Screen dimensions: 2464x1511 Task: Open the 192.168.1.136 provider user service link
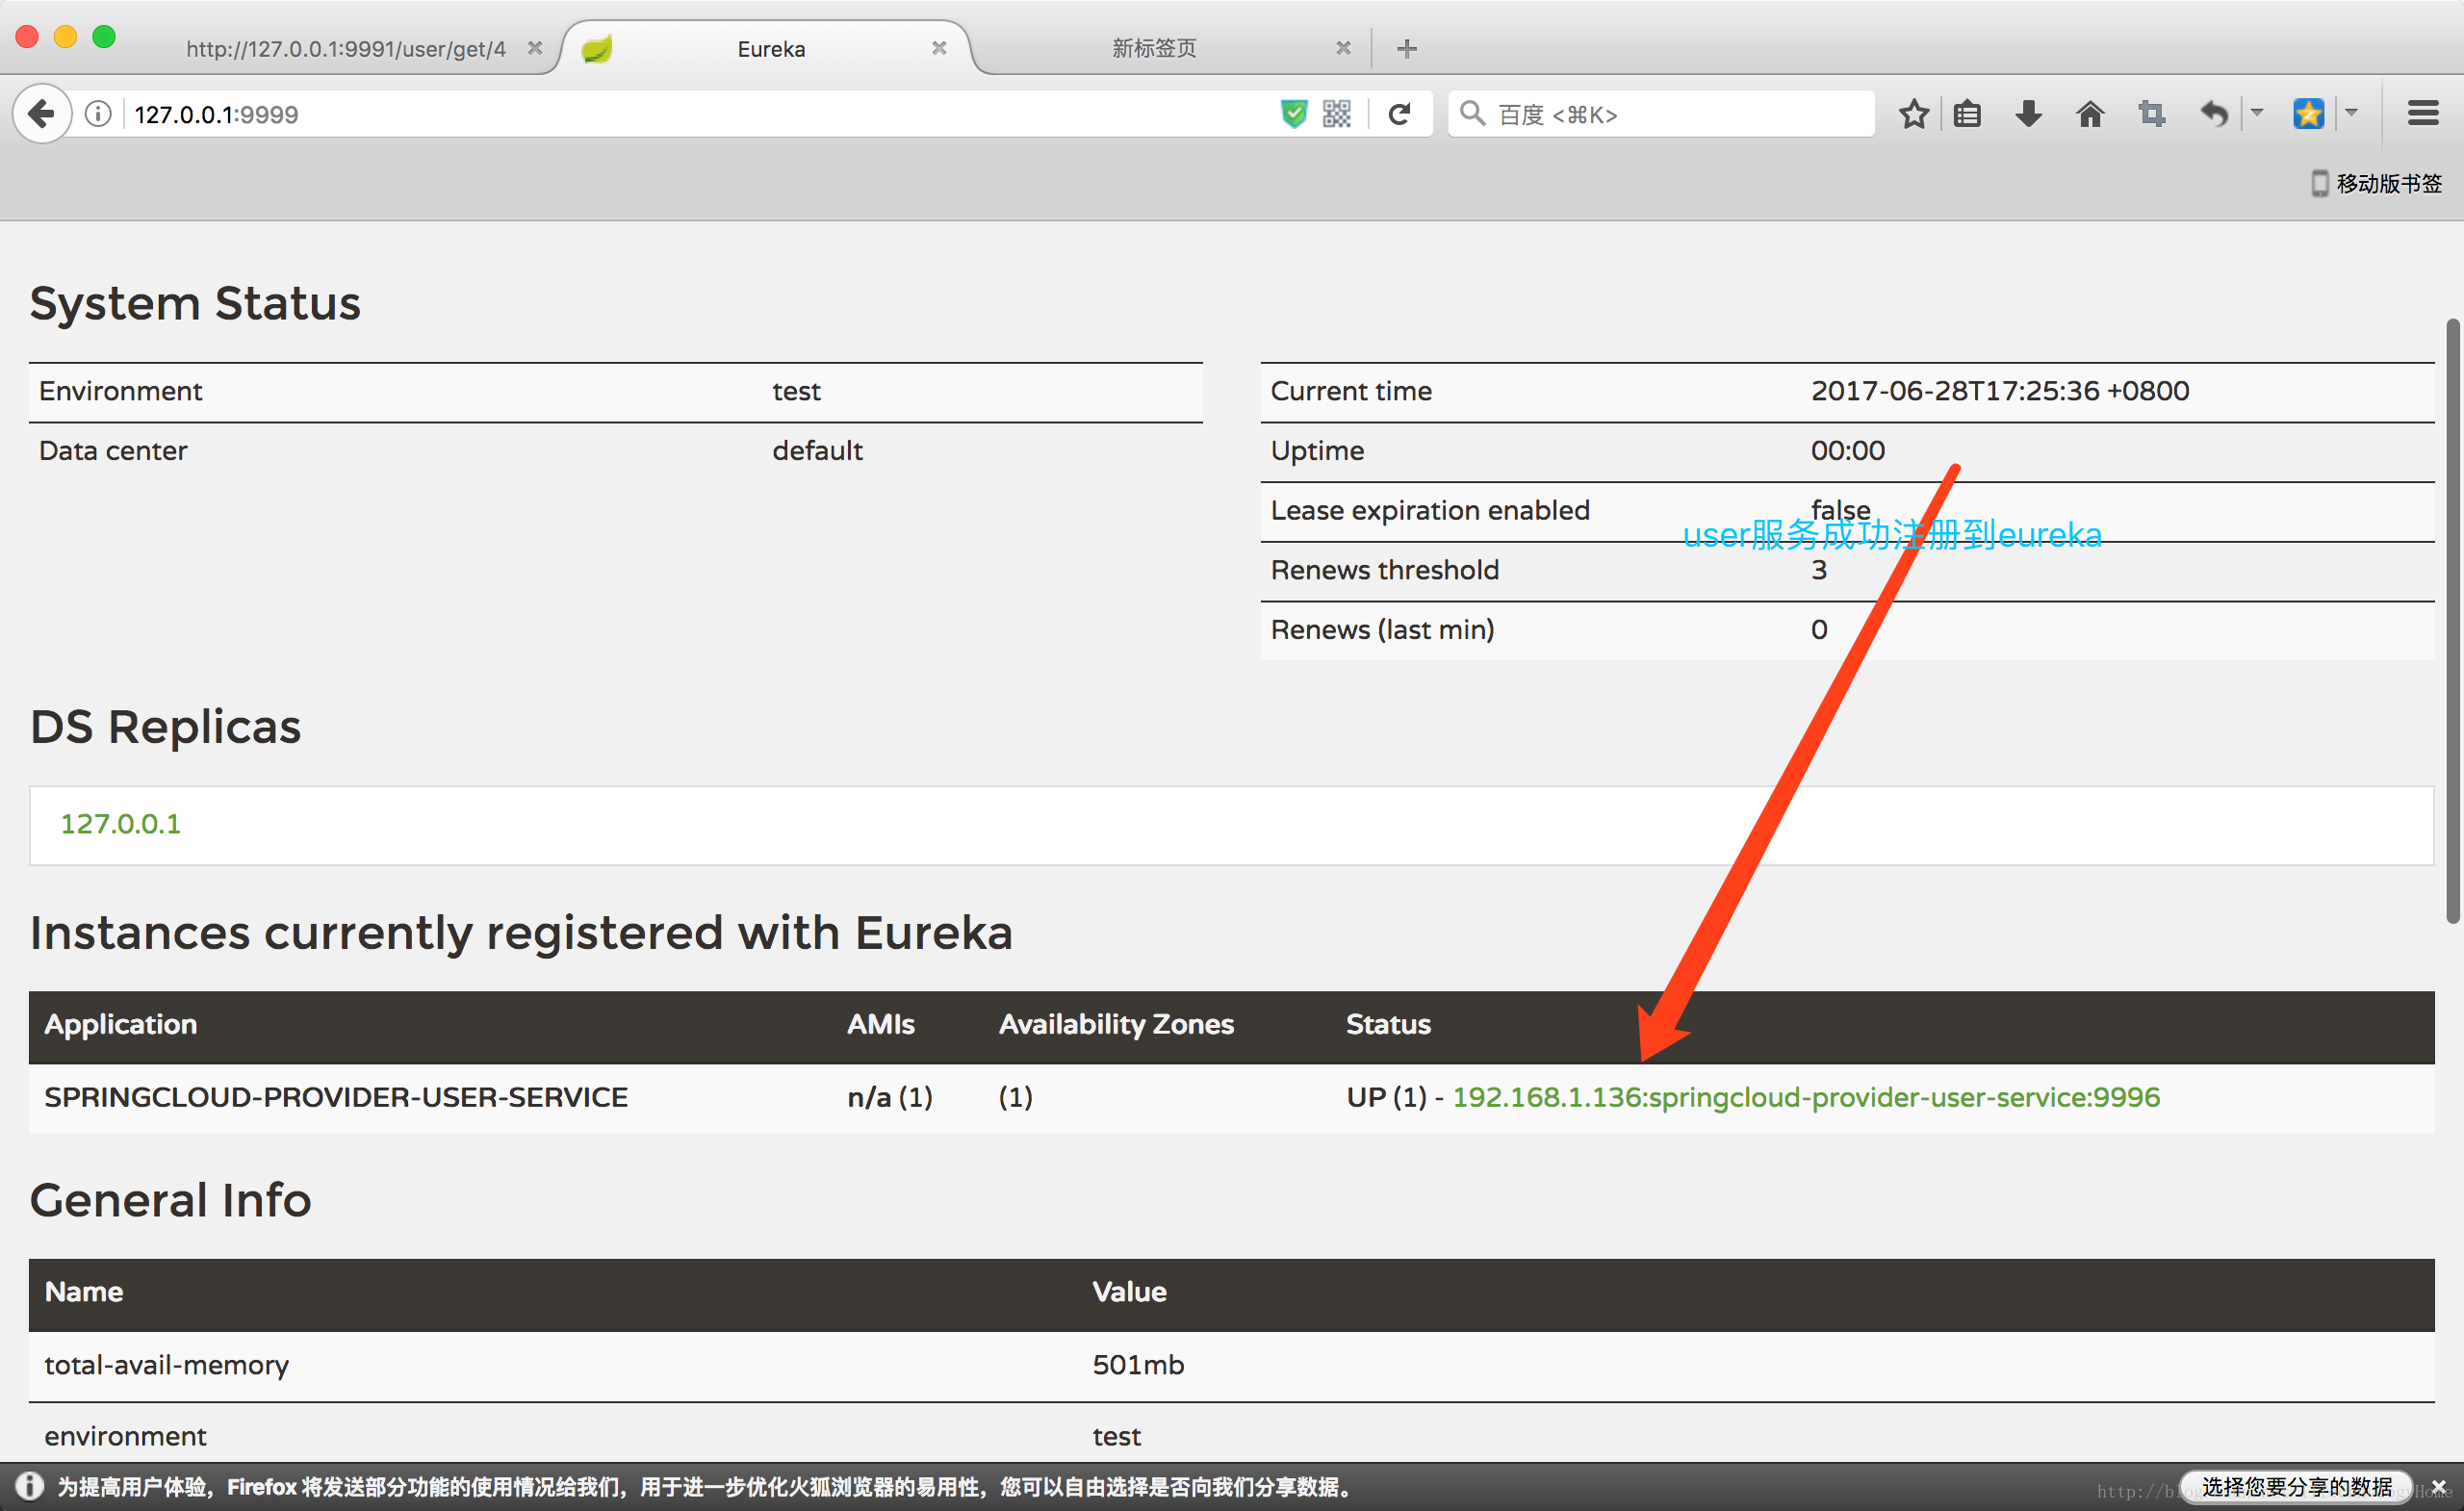pos(1805,1097)
